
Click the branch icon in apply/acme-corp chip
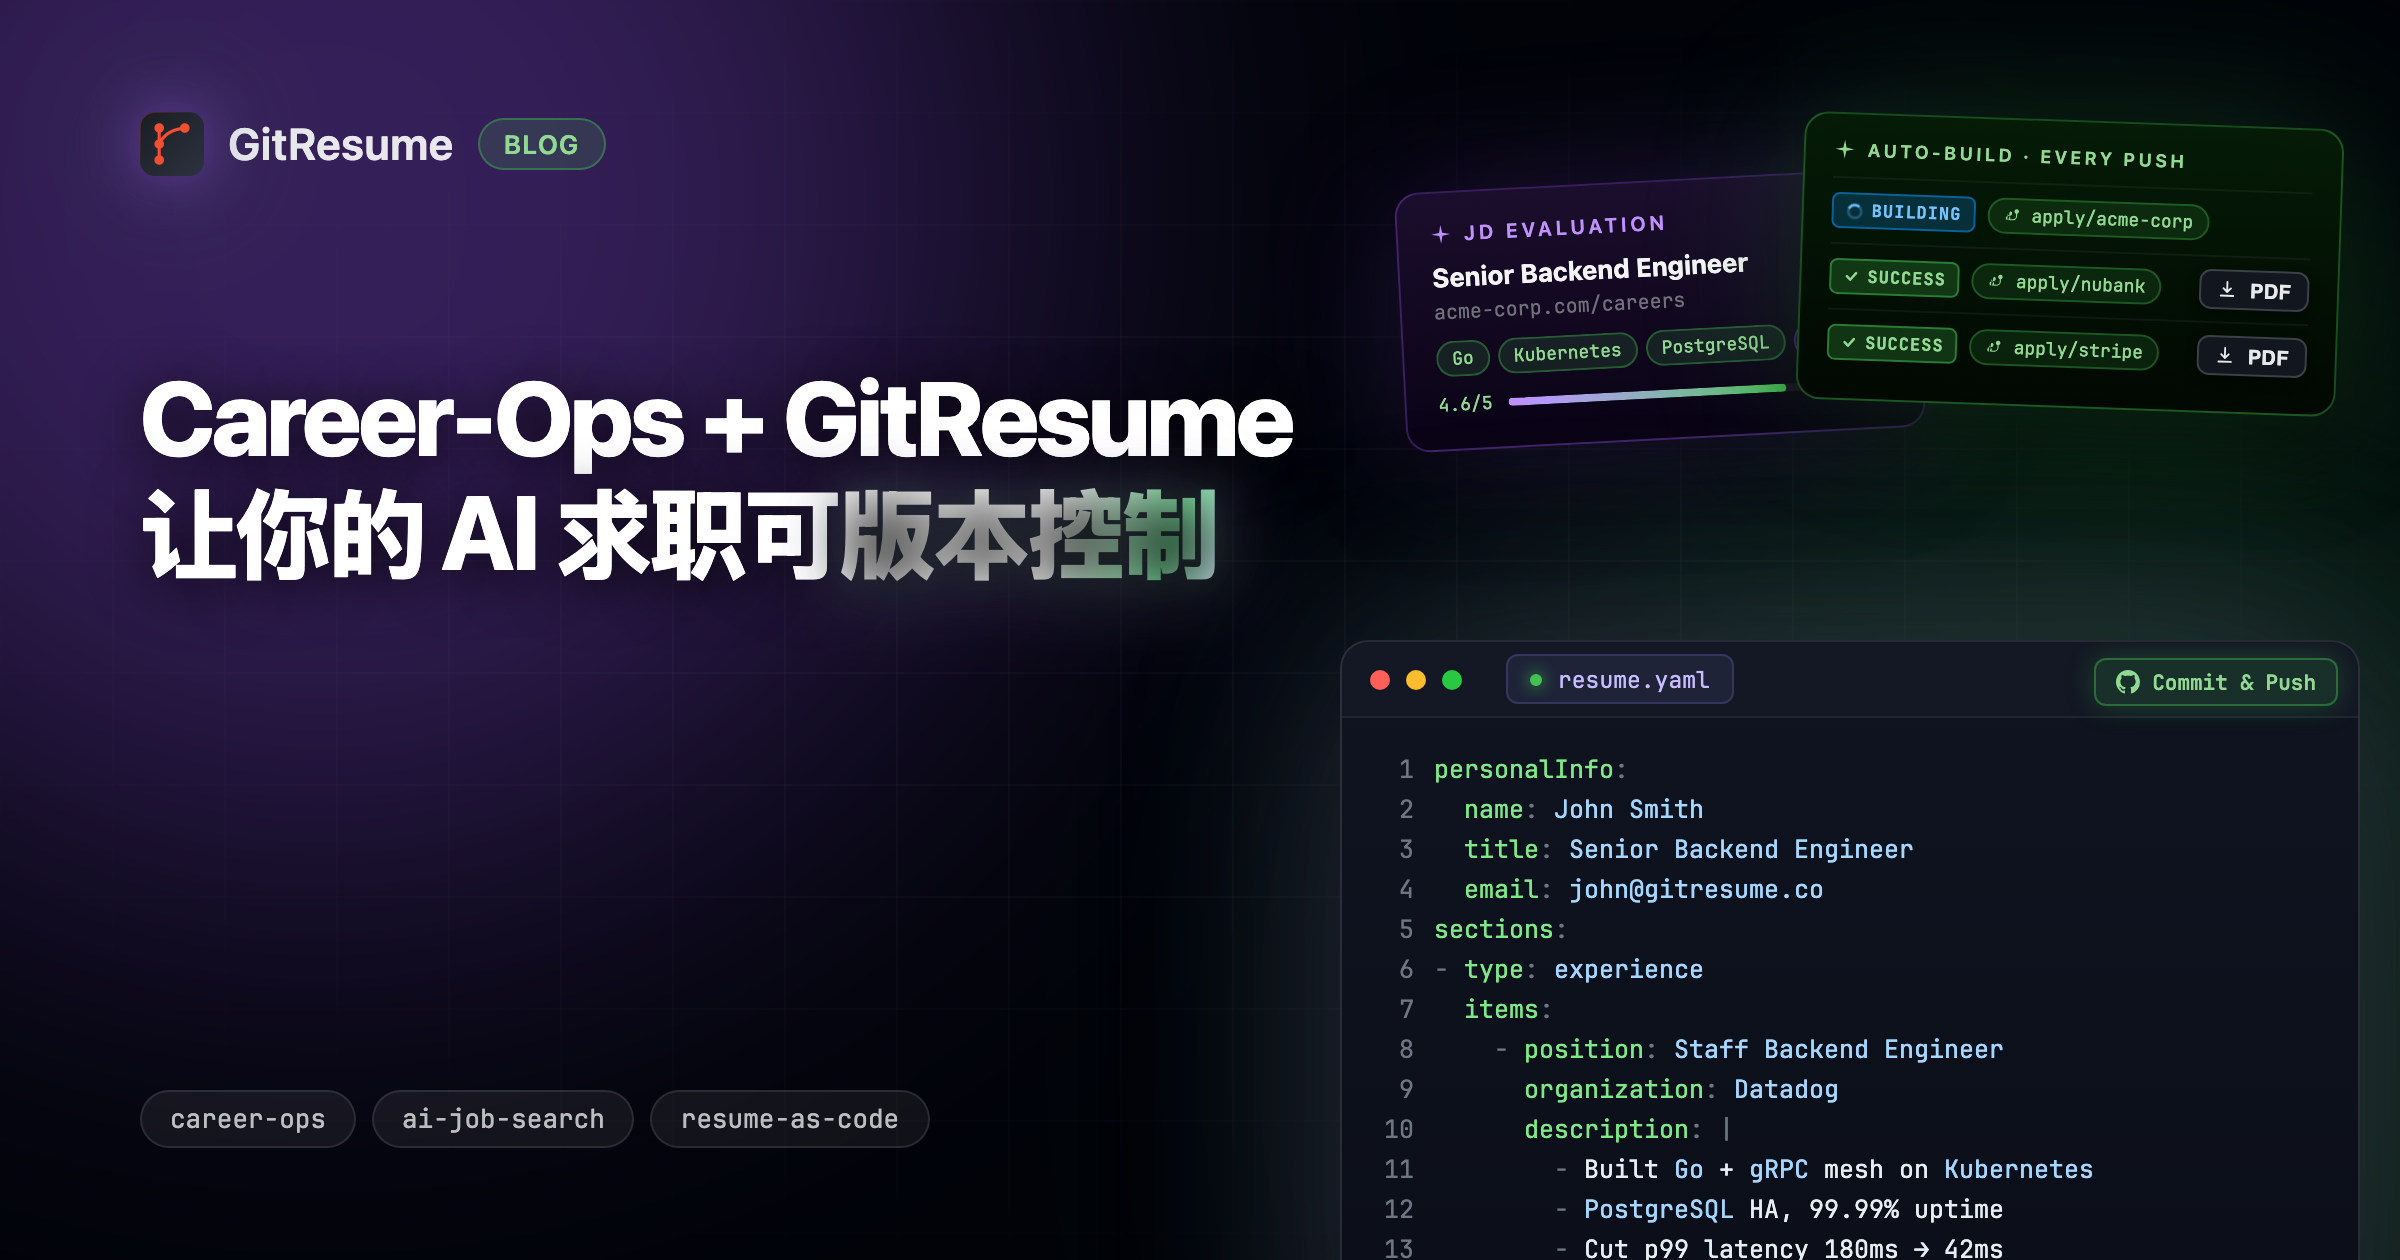coord(2012,215)
